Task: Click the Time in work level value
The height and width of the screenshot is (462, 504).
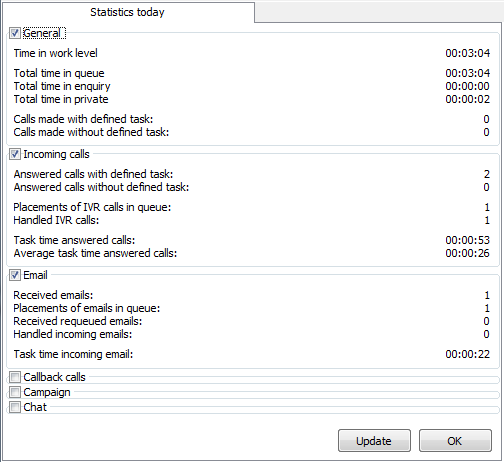Action: [x=468, y=53]
